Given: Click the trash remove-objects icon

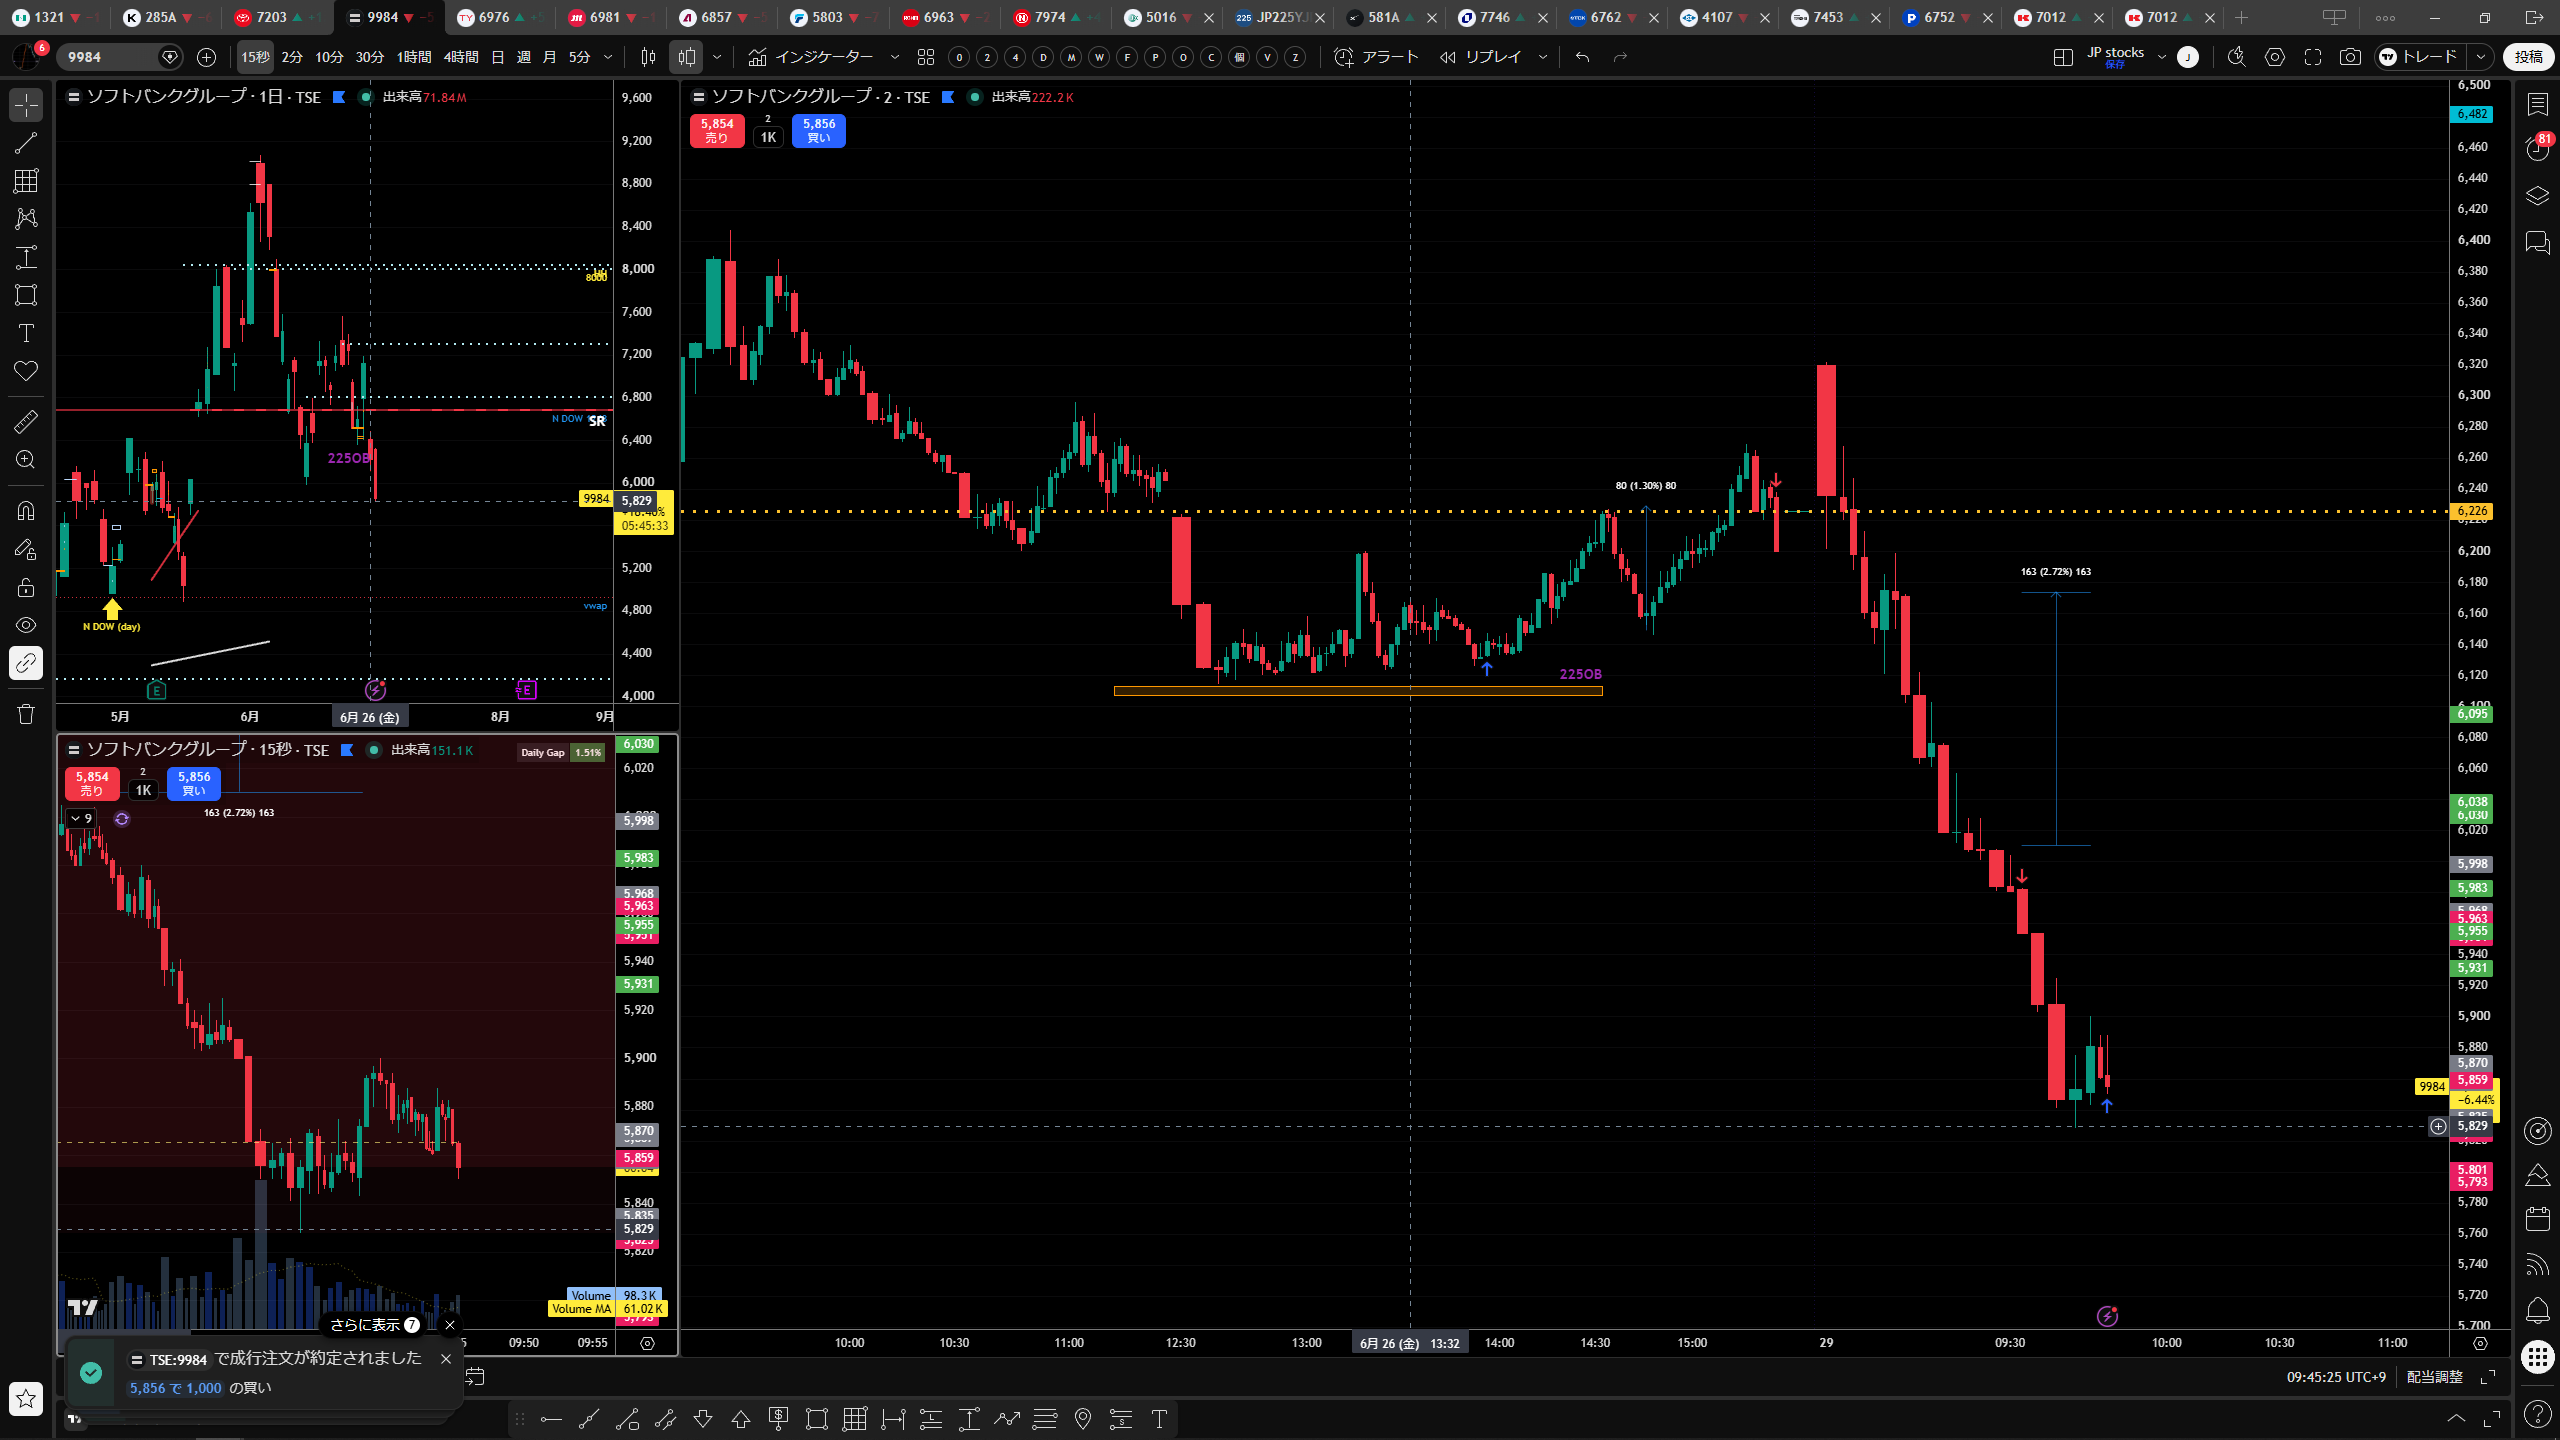Looking at the screenshot, I should coord(26,714).
